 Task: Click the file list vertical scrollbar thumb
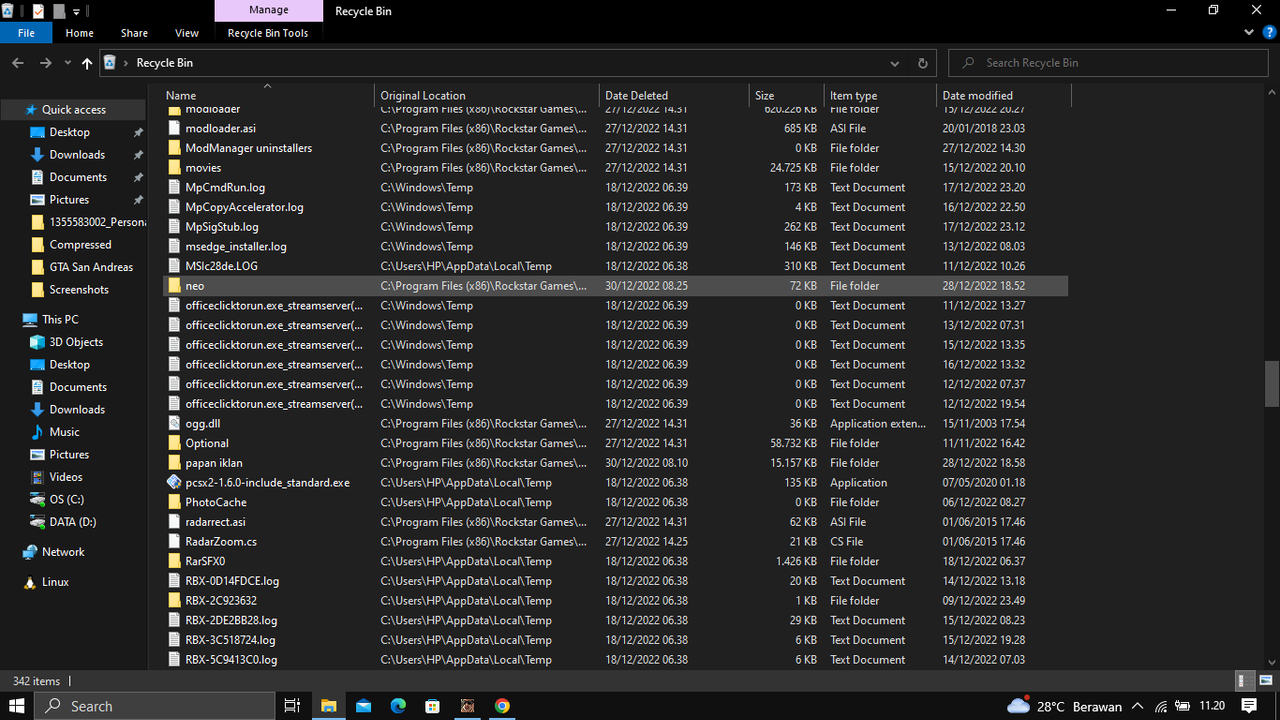[1272, 383]
